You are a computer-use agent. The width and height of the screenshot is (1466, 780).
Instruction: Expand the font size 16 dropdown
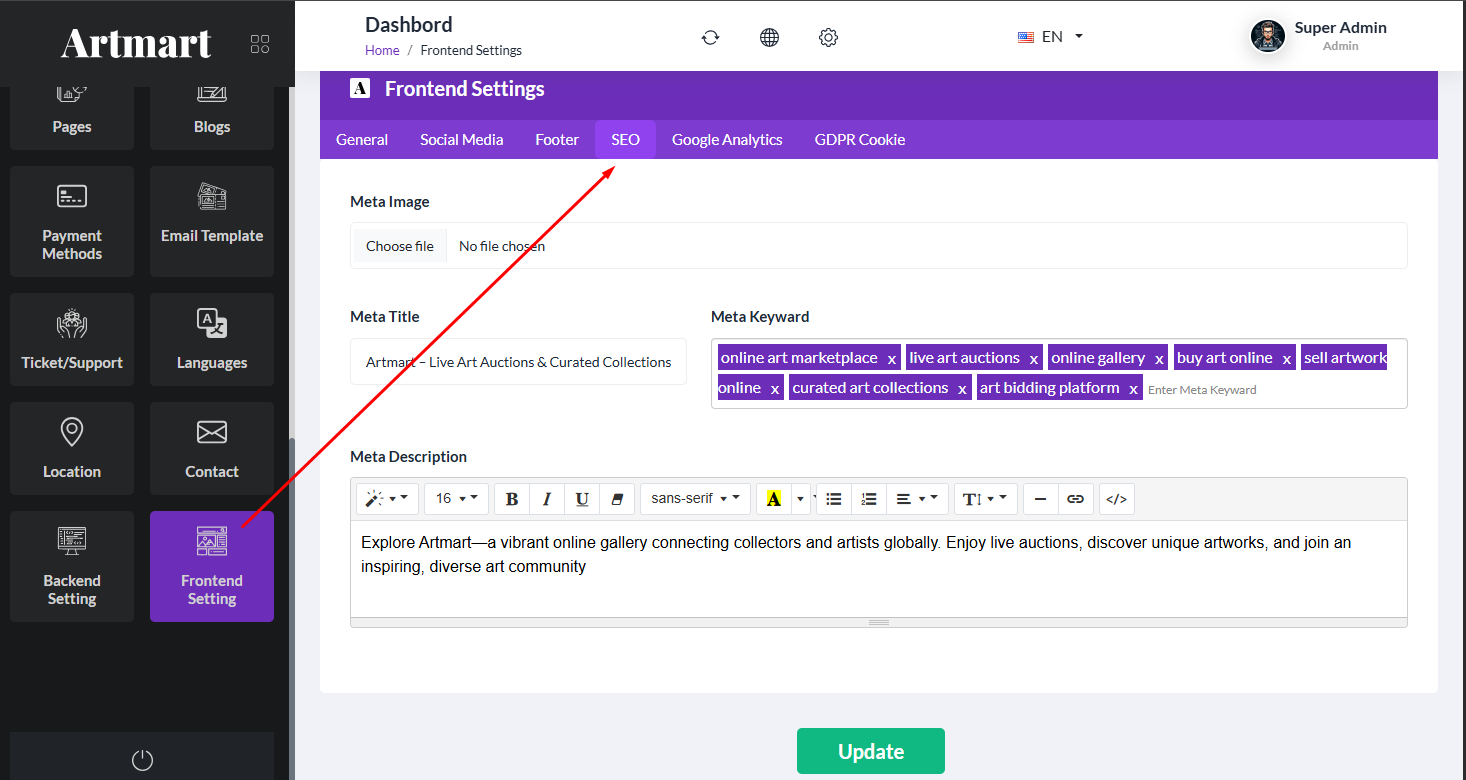[x=456, y=498]
